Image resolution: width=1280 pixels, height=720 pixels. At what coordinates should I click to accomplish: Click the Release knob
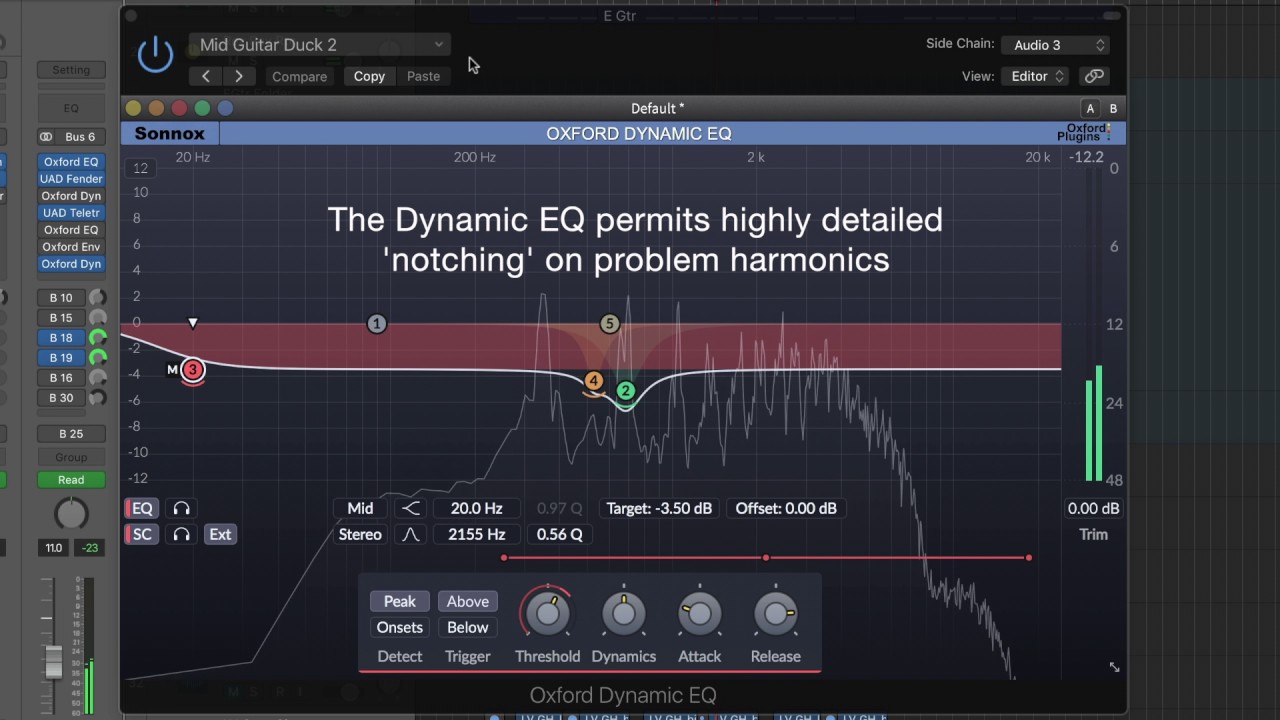tap(775, 613)
